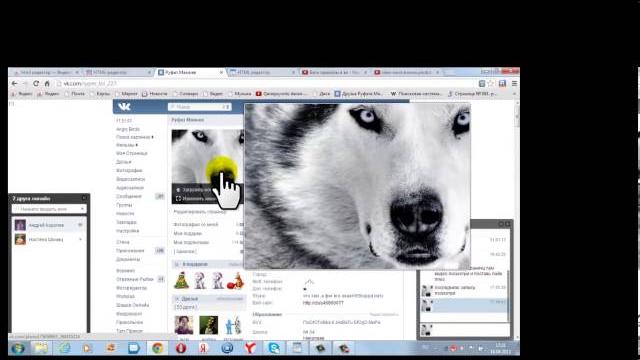Expand the friends online name filter dropdown

click(82, 209)
